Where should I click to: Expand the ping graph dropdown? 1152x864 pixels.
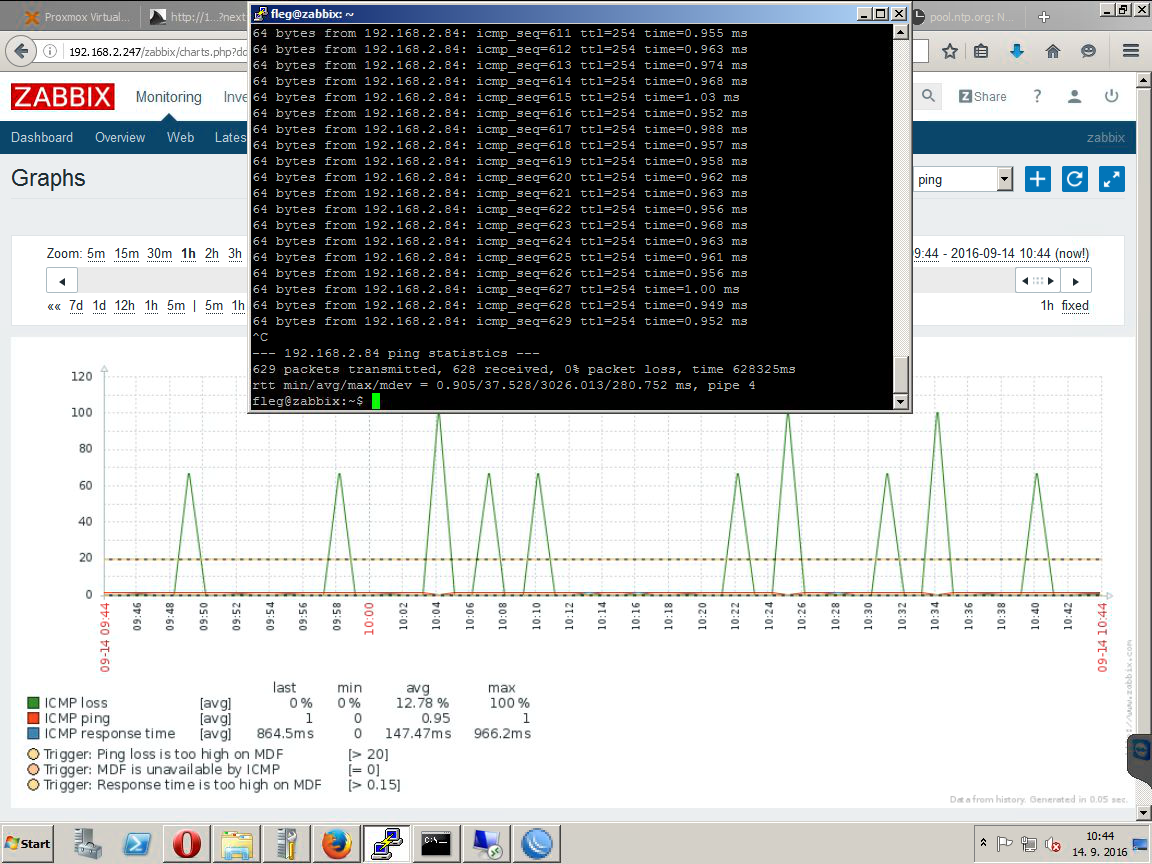click(1004, 179)
